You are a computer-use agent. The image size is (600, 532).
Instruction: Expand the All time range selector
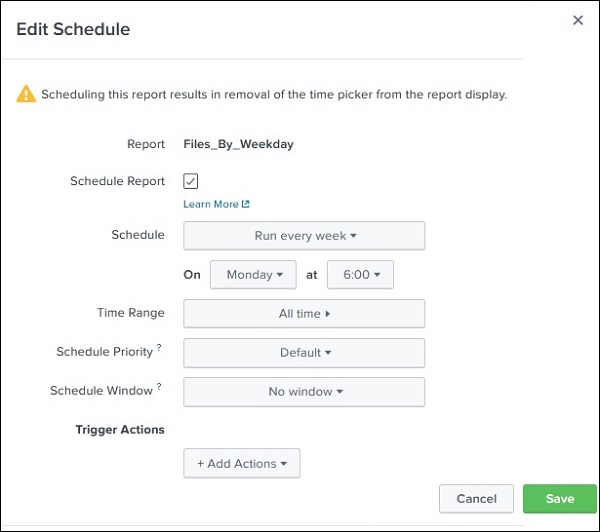pyautogui.click(x=304, y=314)
